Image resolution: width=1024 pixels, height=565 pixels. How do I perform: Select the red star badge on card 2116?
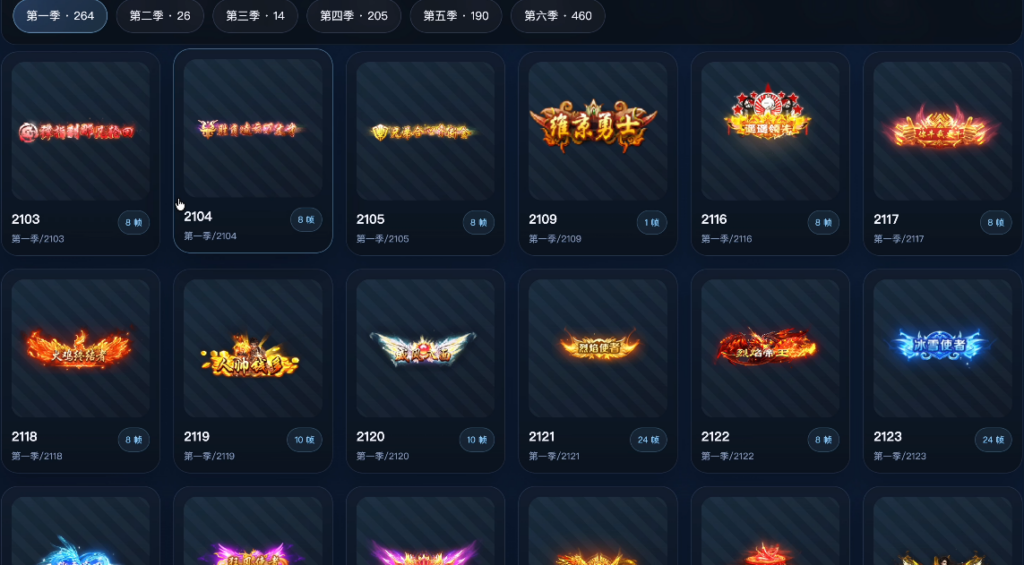pyautogui.click(x=770, y=131)
